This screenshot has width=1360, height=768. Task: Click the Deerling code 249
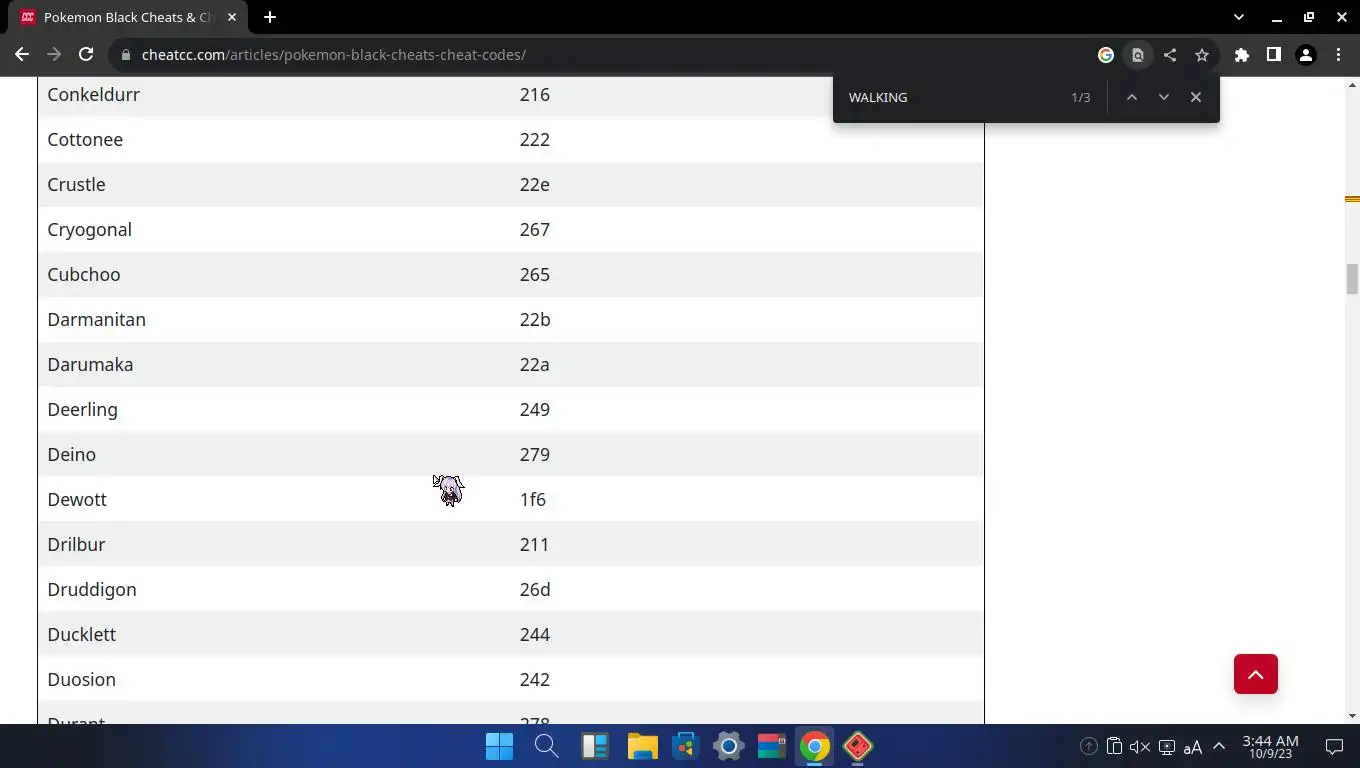535,409
